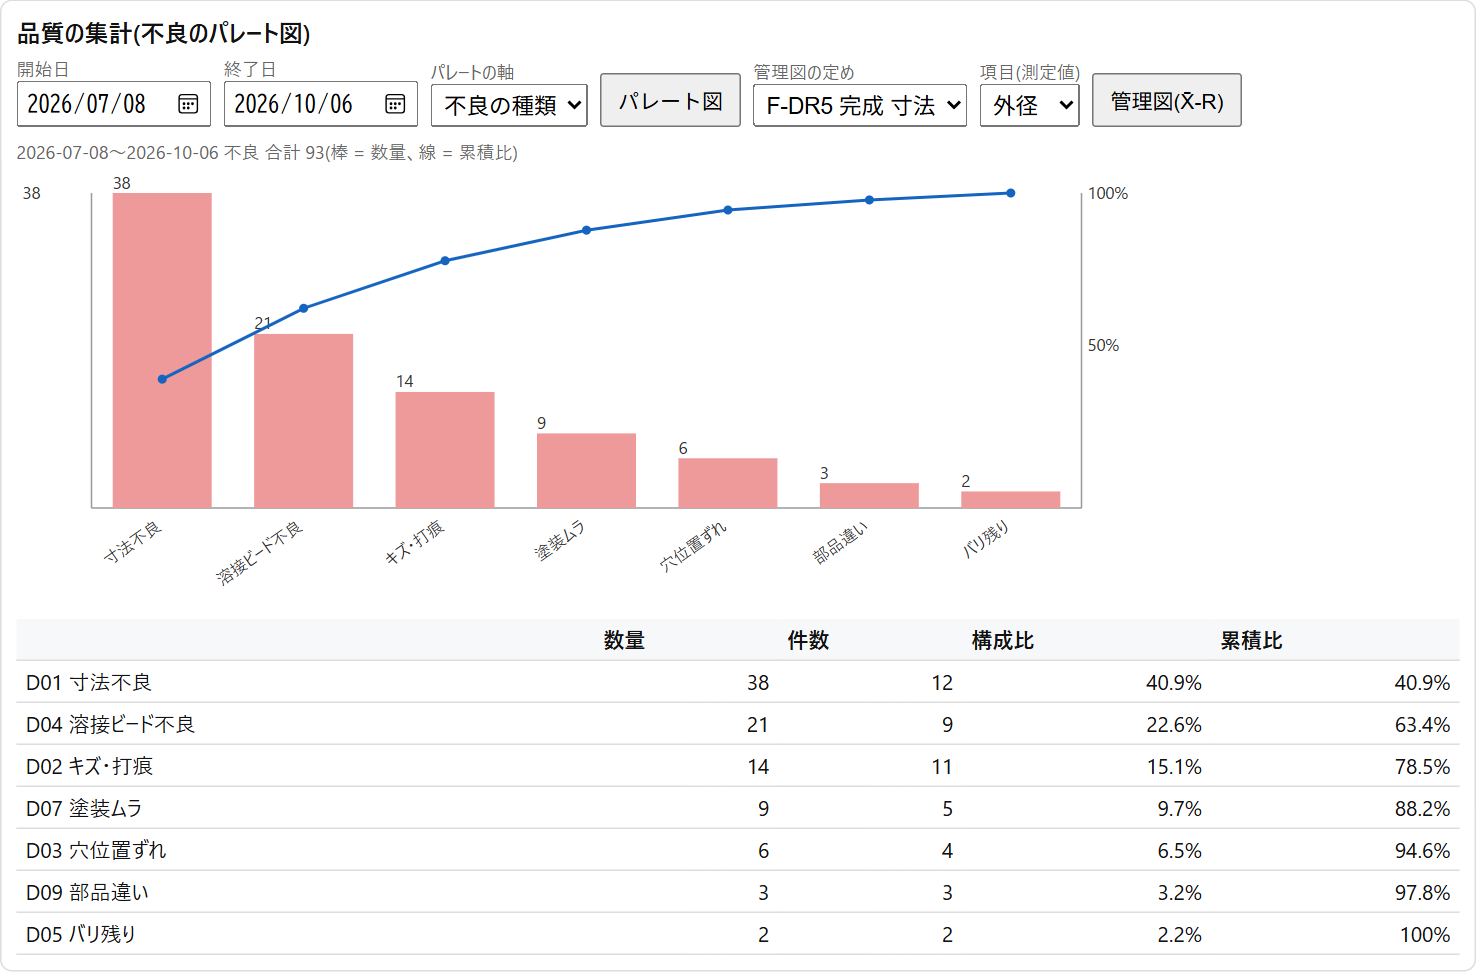The image size is (1476, 972).
Task: Select table row D02 キズ・打痕
Action: pyautogui.click(x=738, y=766)
